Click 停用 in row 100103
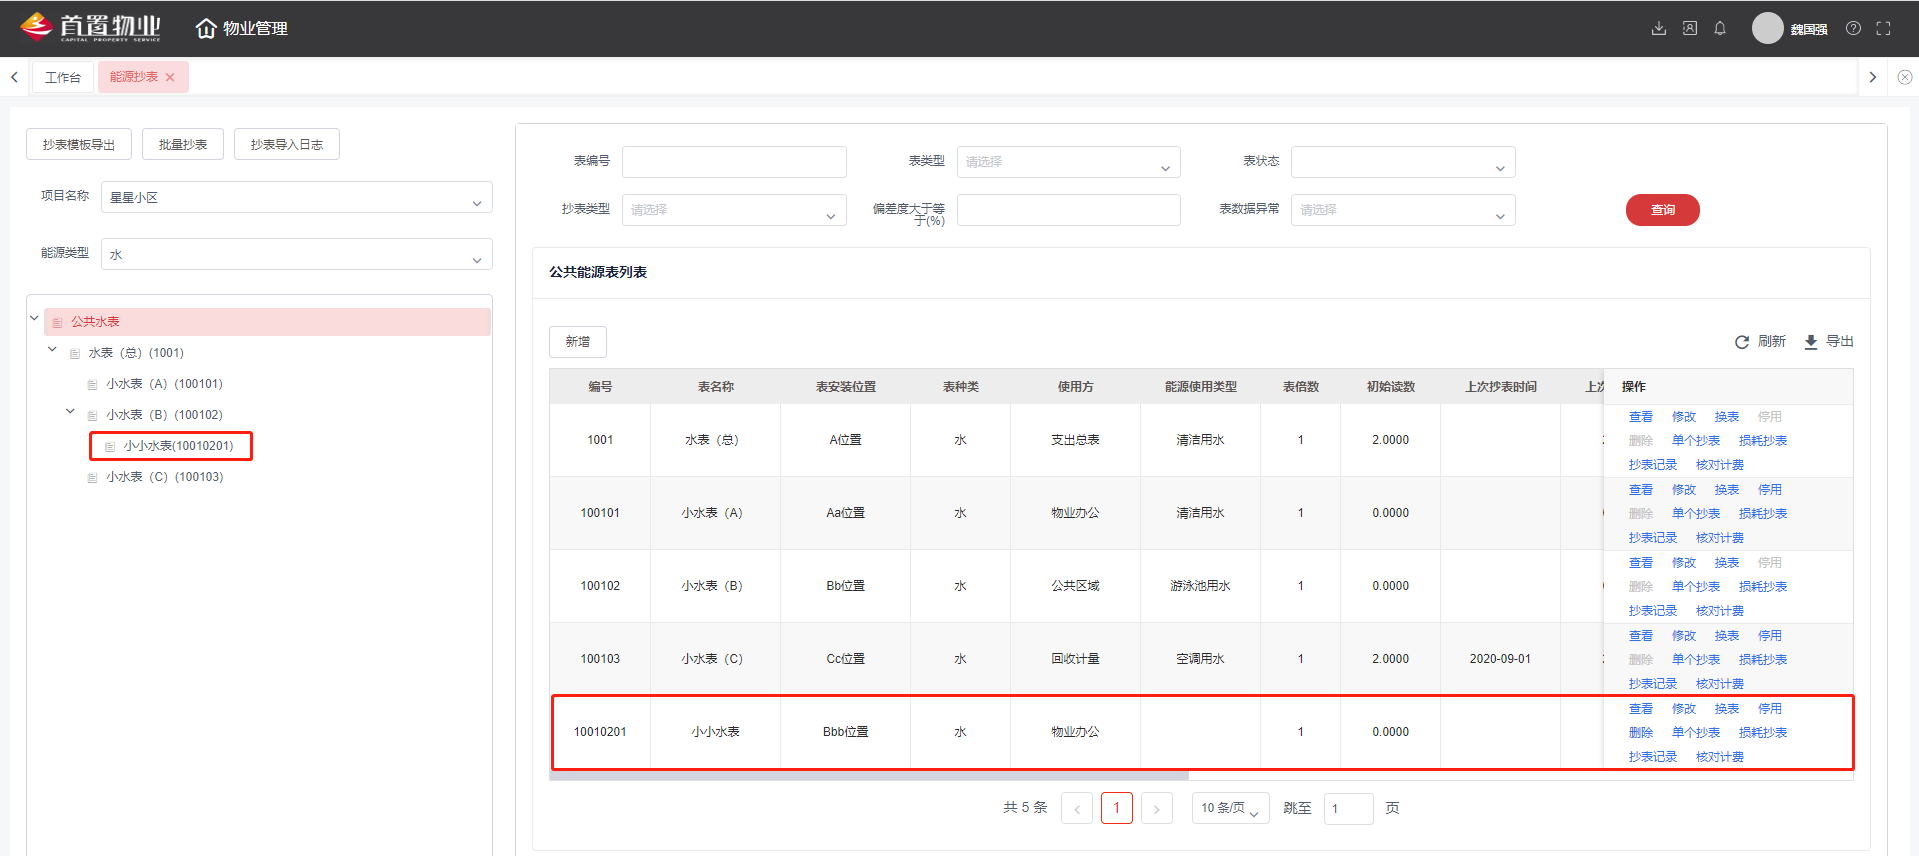The image size is (1919, 856). click(x=1770, y=636)
